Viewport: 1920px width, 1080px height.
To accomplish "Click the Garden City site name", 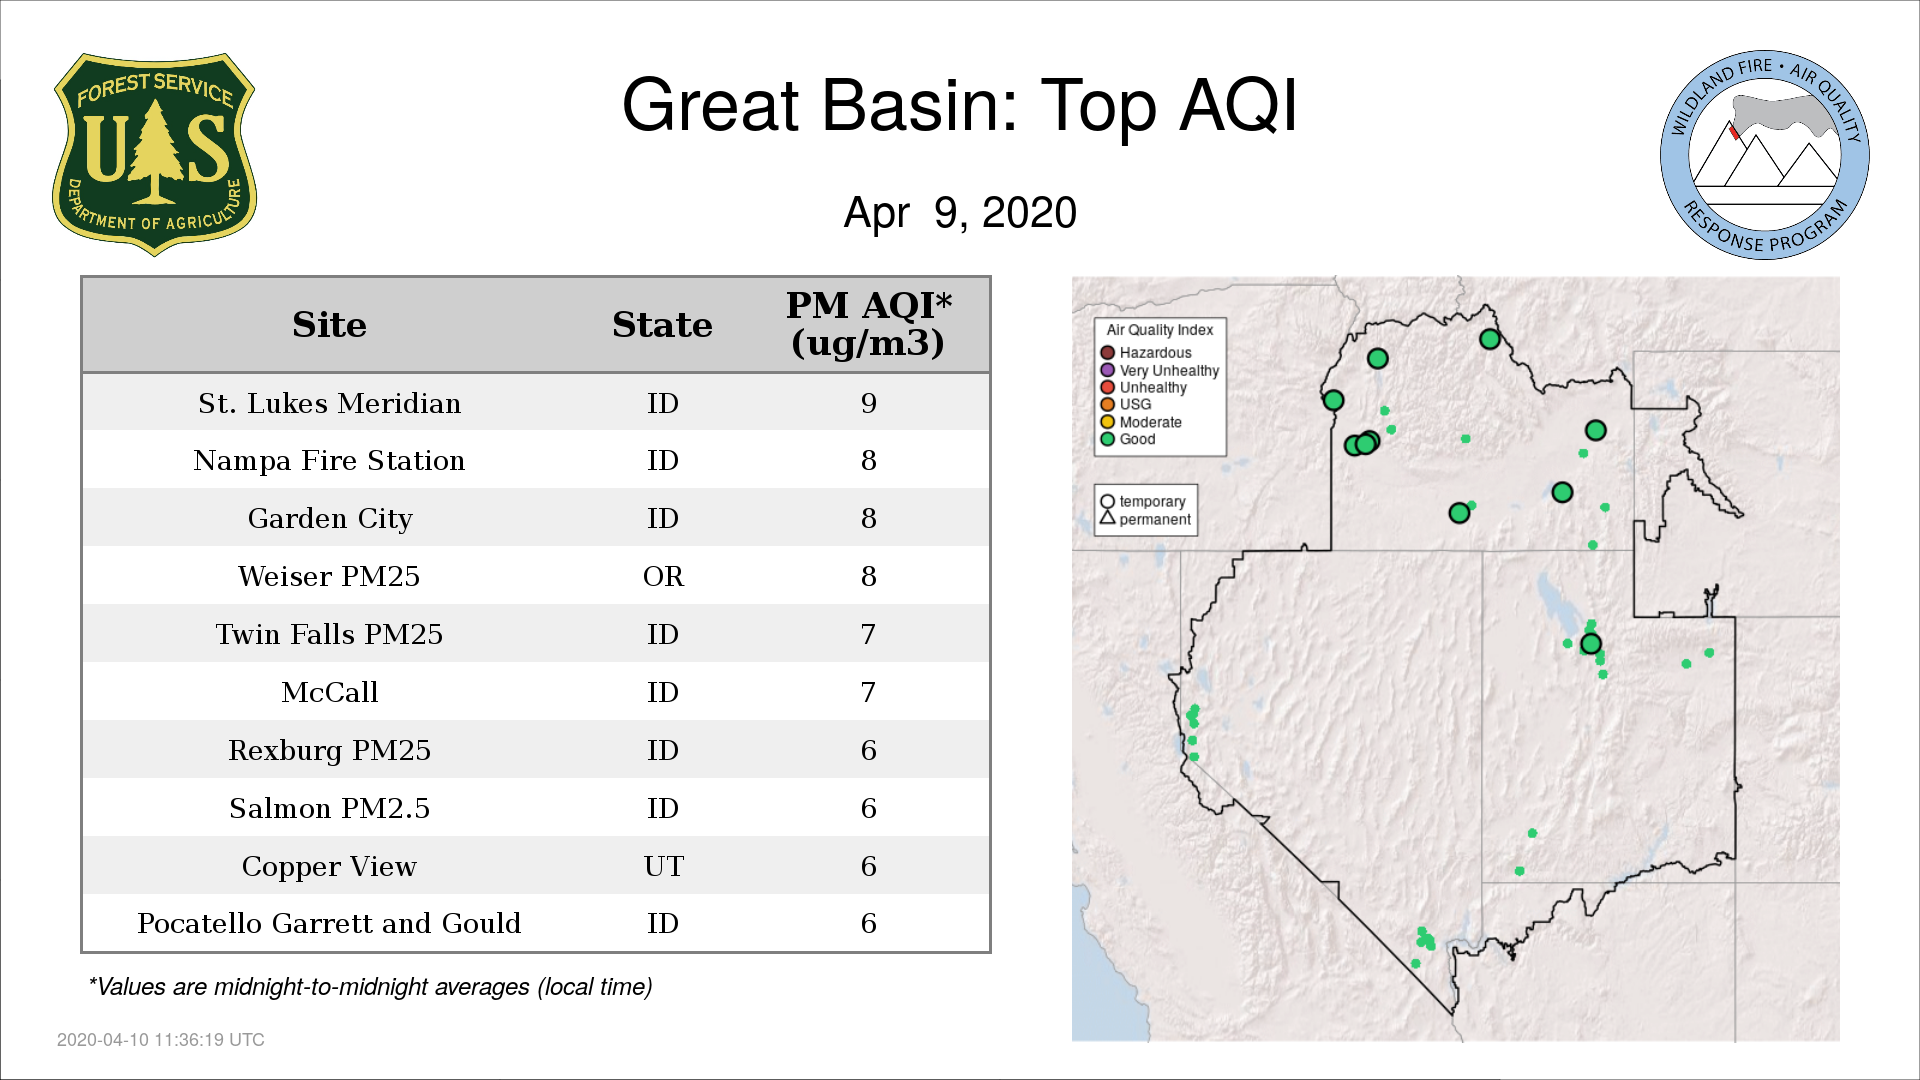I will (329, 518).
